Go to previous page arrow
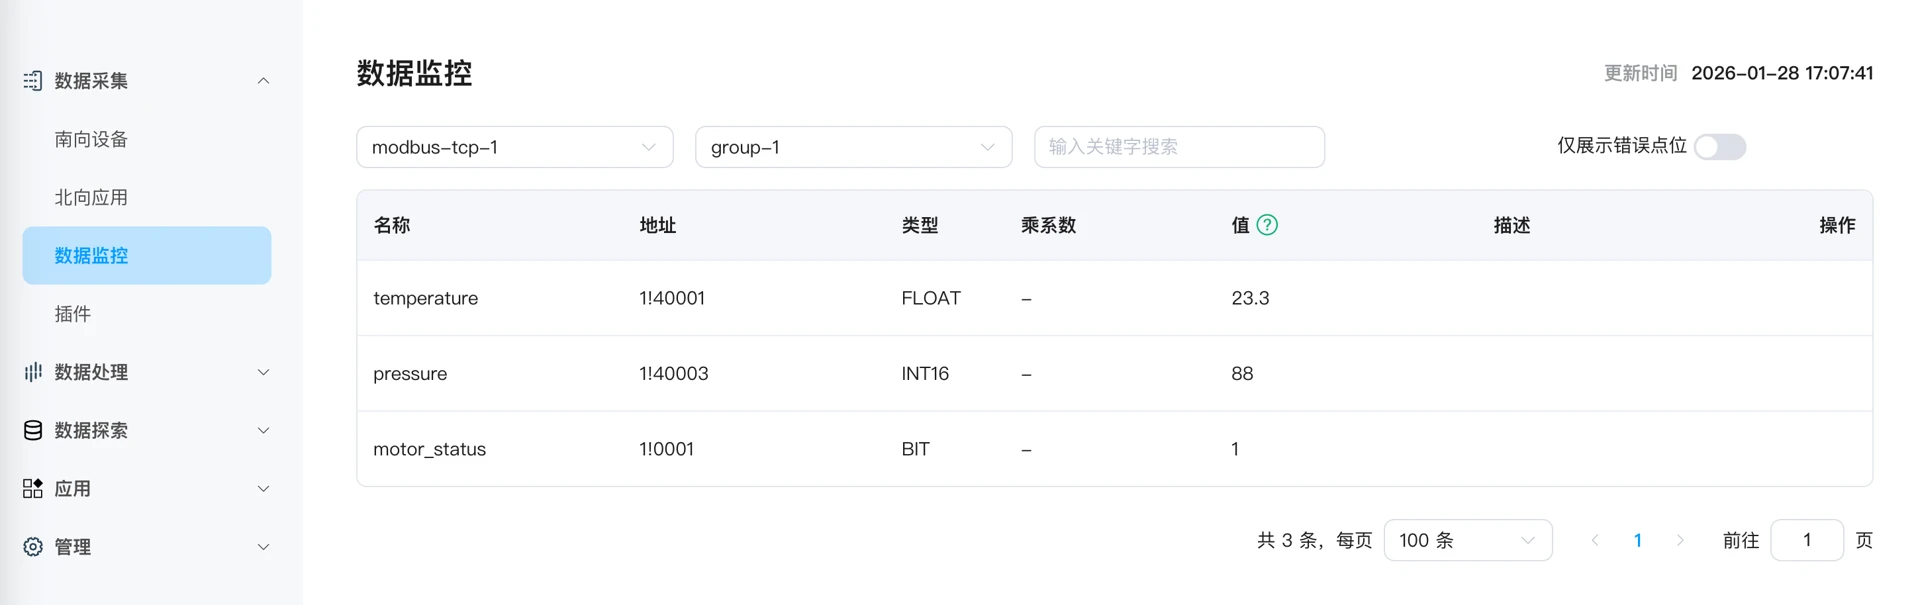The image size is (1920, 605). 1595,540
